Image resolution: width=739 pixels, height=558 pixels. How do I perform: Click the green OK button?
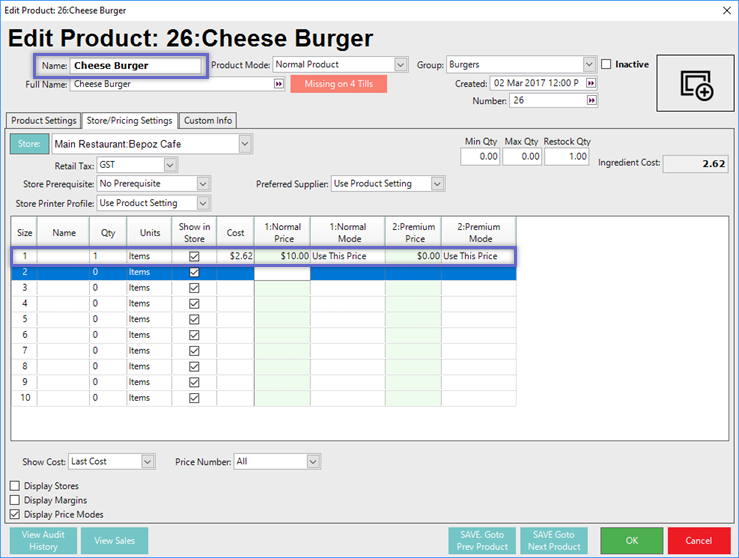pyautogui.click(x=631, y=541)
